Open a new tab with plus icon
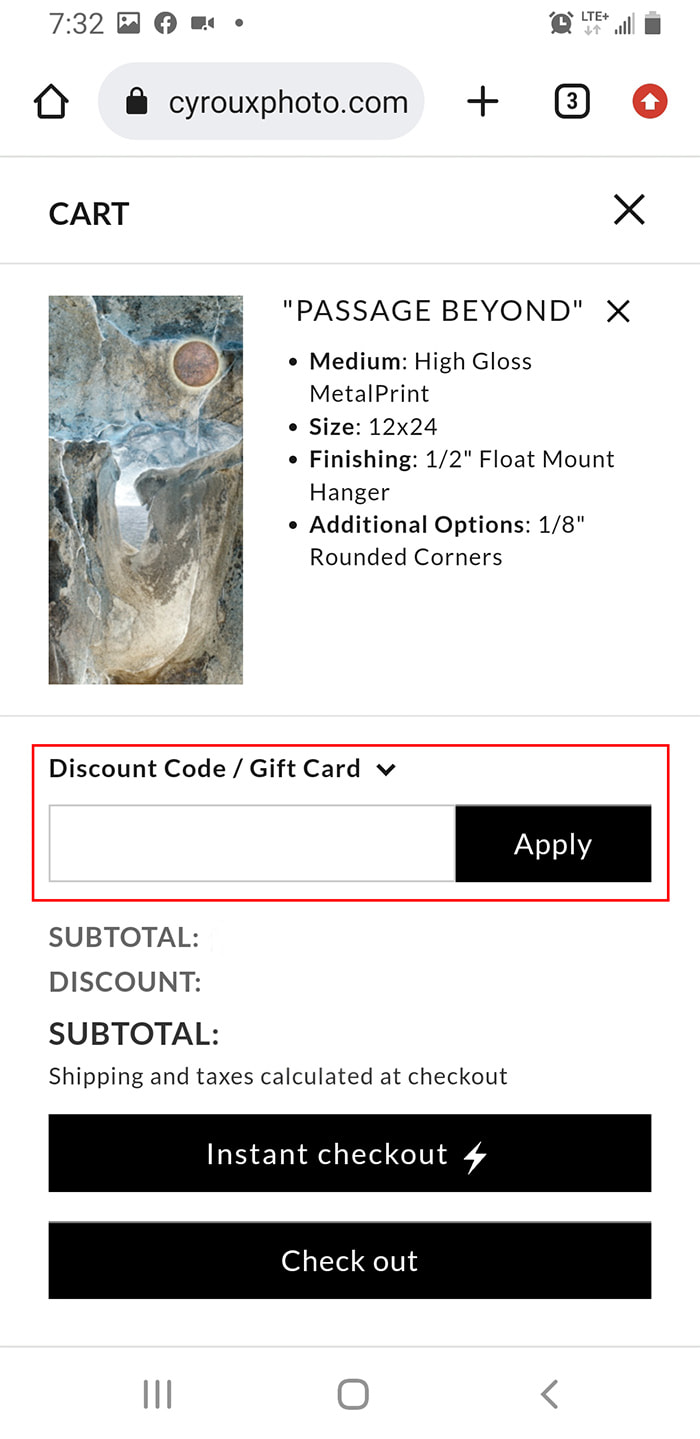This screenshot has height=1439, width=700. 483,101
